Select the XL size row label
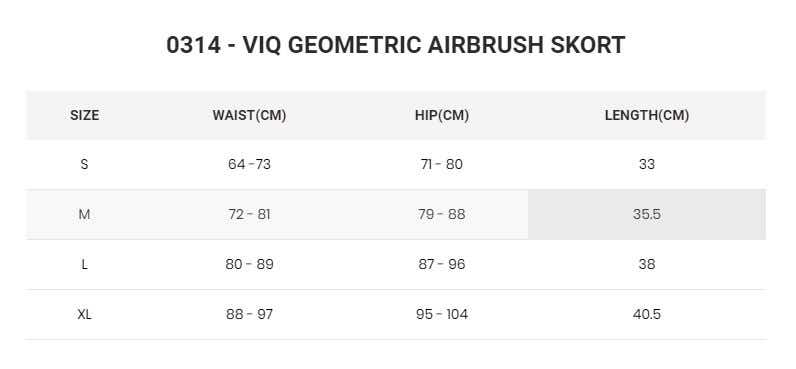This screenshot has width=796, height=369. (84, 314)
